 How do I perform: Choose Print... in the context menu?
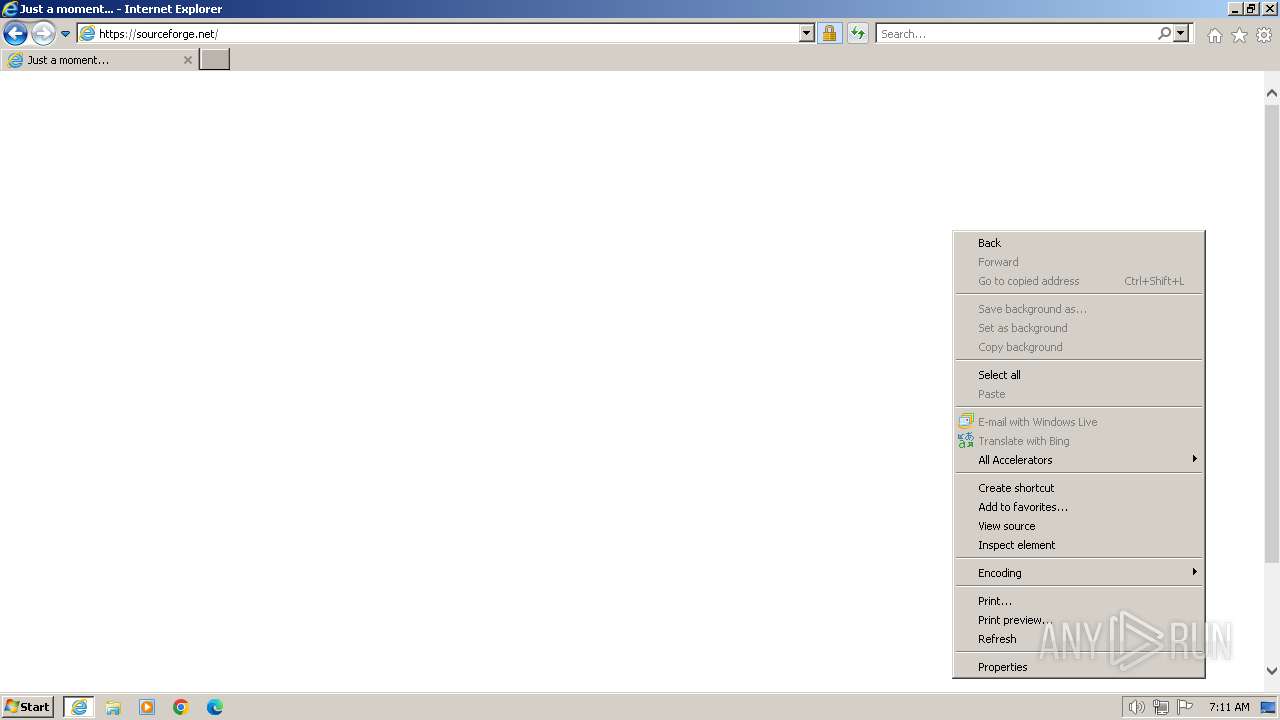coord(1079,601)
